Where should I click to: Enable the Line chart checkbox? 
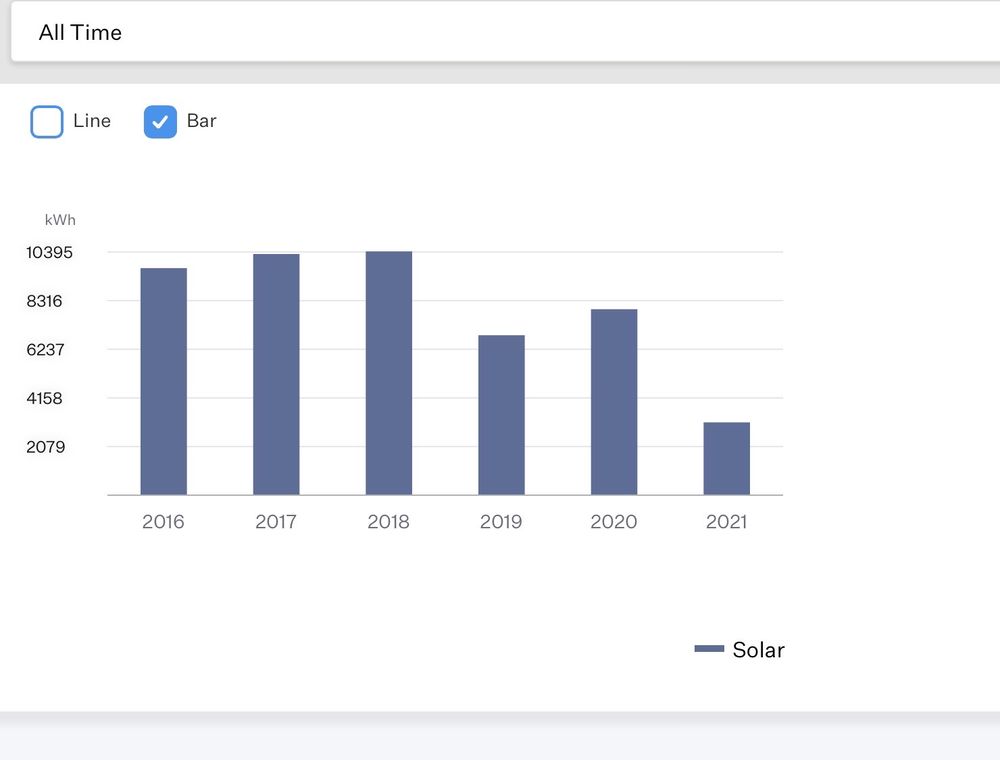(x=47, y=122)
